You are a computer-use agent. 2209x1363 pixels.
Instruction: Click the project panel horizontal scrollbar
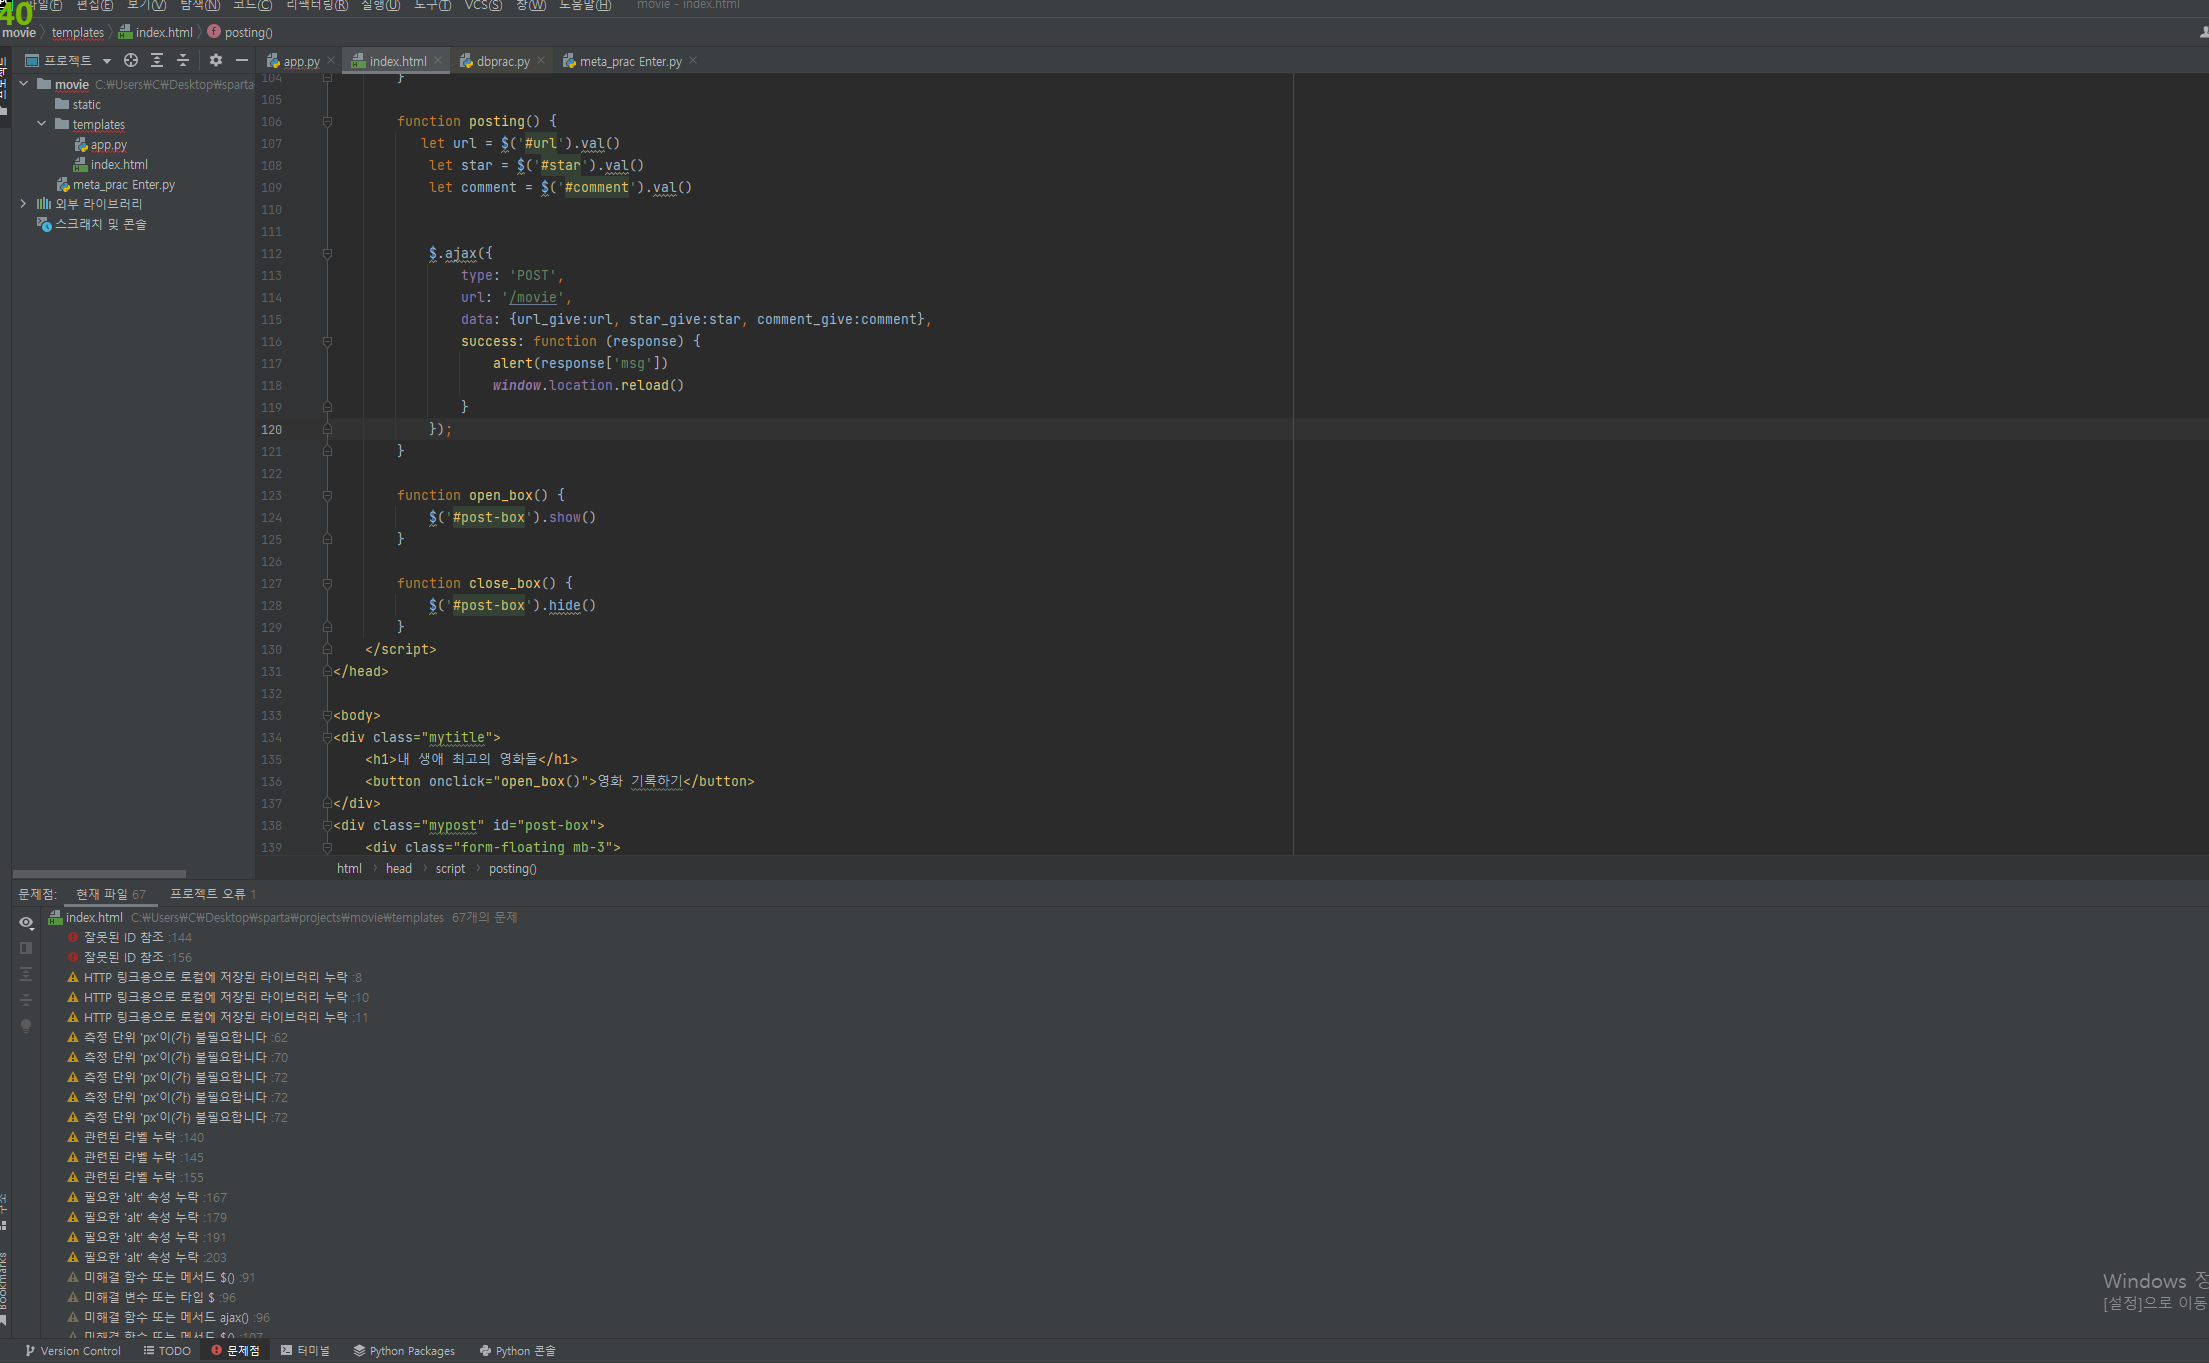coord(99,874)
